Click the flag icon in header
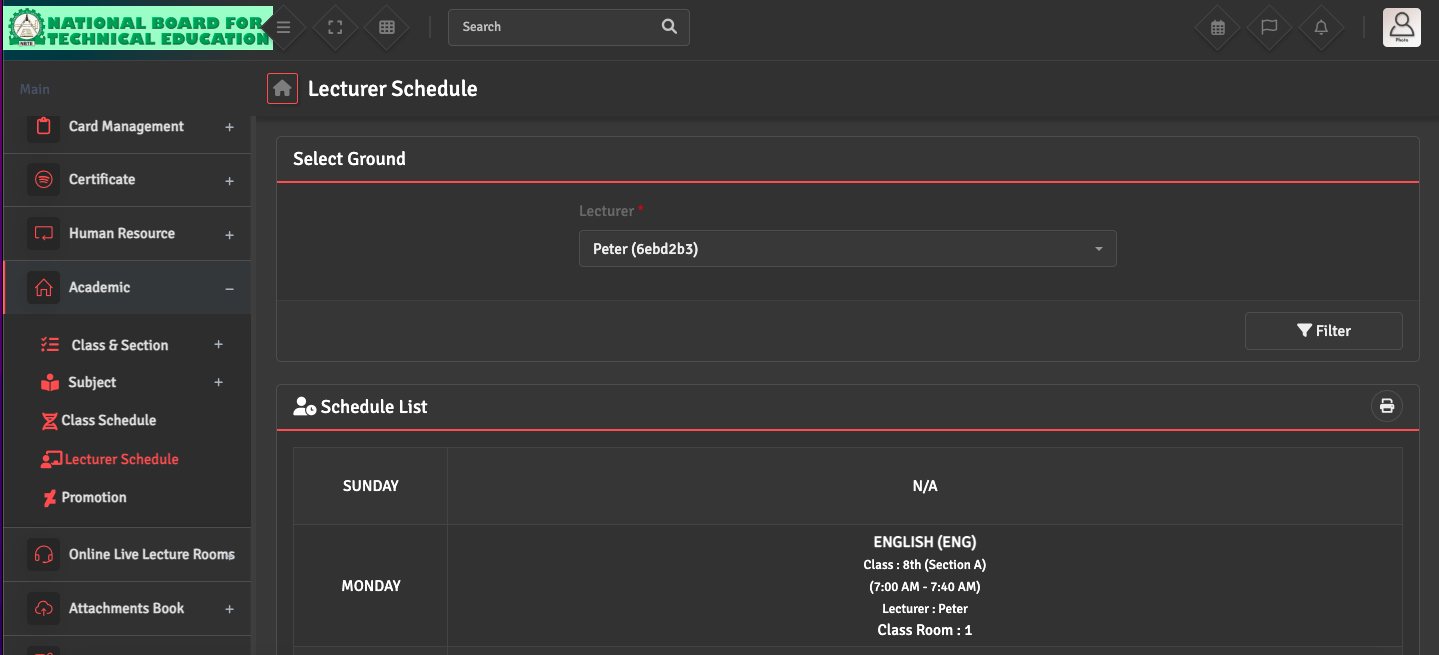The image size is (1439, 655). click(1269, 28)
